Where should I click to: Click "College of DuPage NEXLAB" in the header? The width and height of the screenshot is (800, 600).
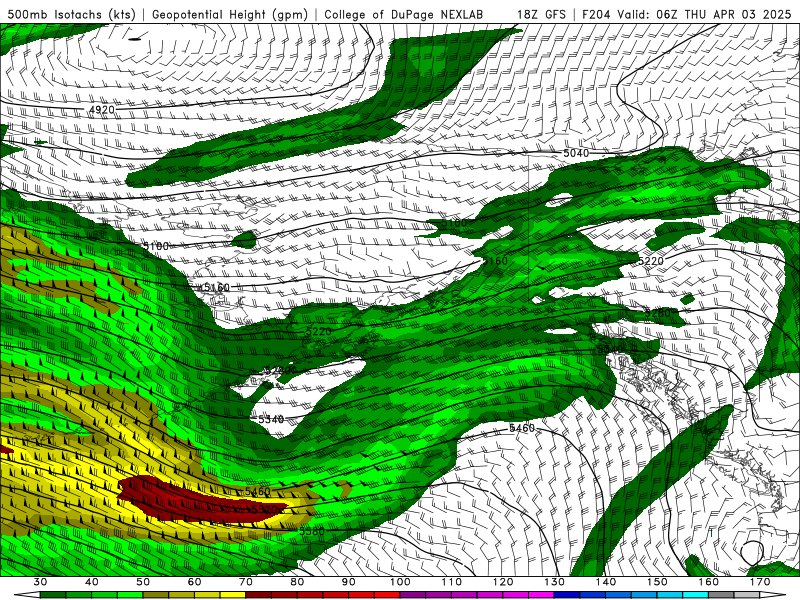[404, 14]
